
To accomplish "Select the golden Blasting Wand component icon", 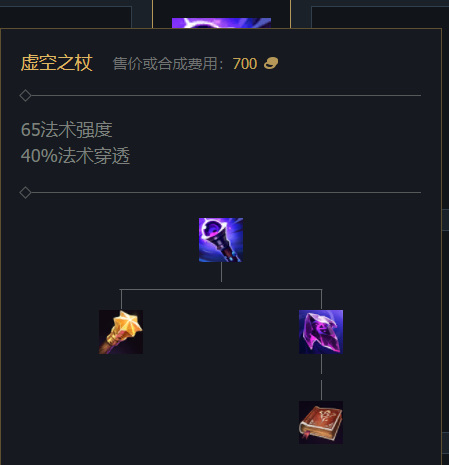I will point(121,332).
